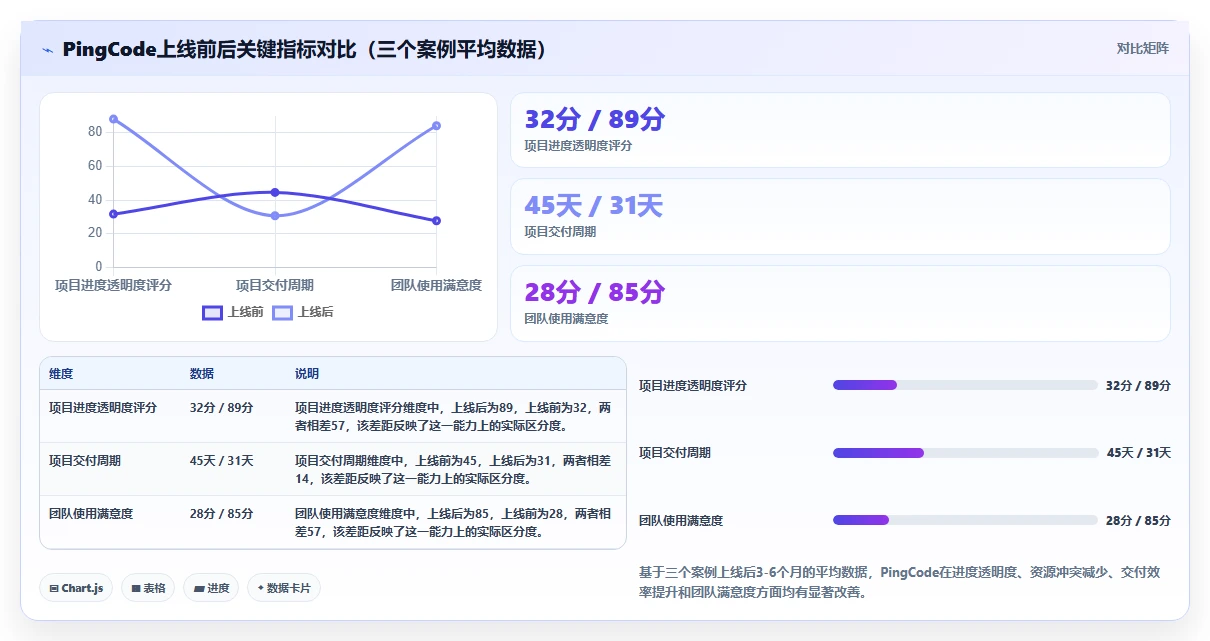The image size is (1210, 641).
Task: Select table cell 项目进度透明度评分
Action: coord(103,408)
